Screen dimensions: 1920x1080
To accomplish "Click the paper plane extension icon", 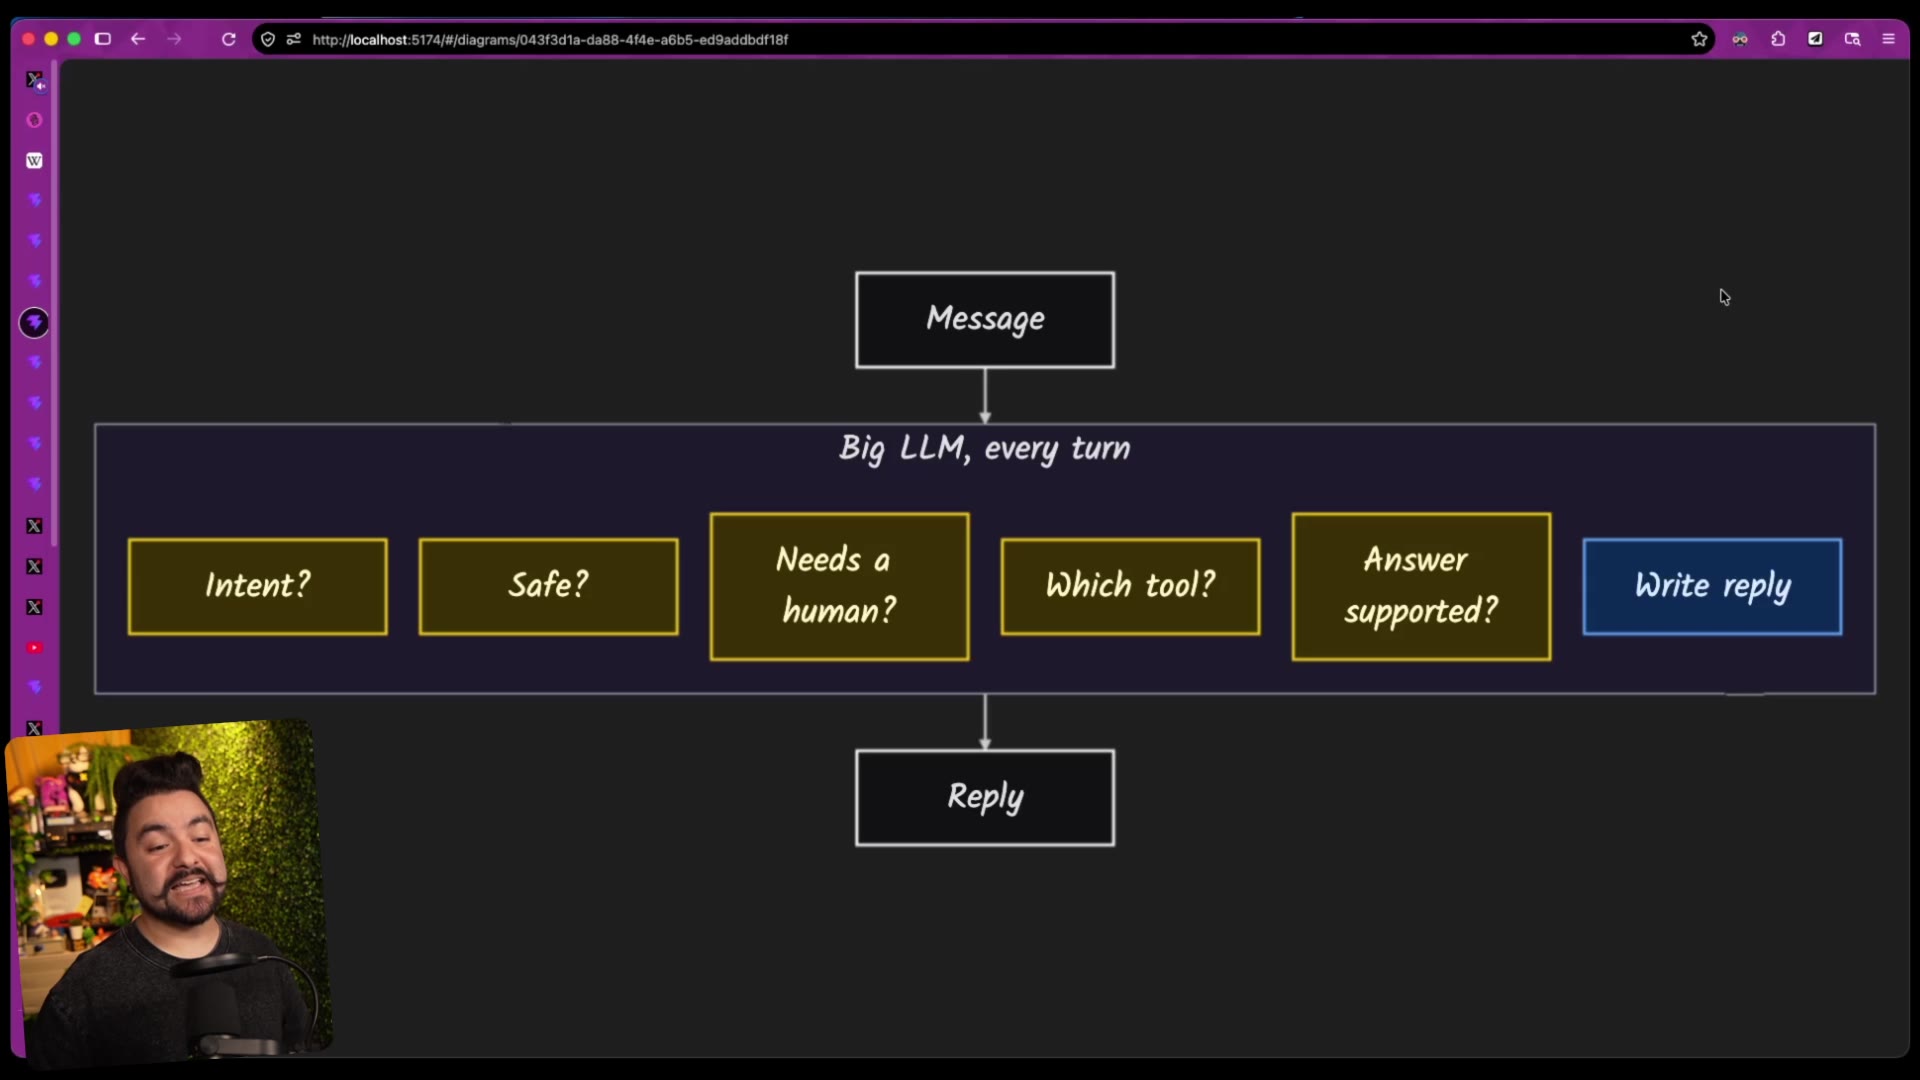I will [x=1815, y=39].
